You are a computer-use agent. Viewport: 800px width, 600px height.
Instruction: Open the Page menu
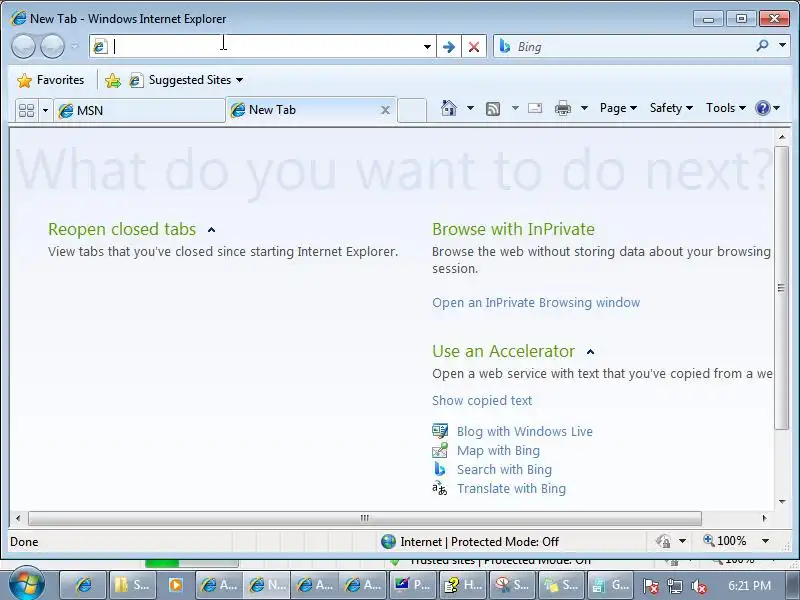pos(618,108)
